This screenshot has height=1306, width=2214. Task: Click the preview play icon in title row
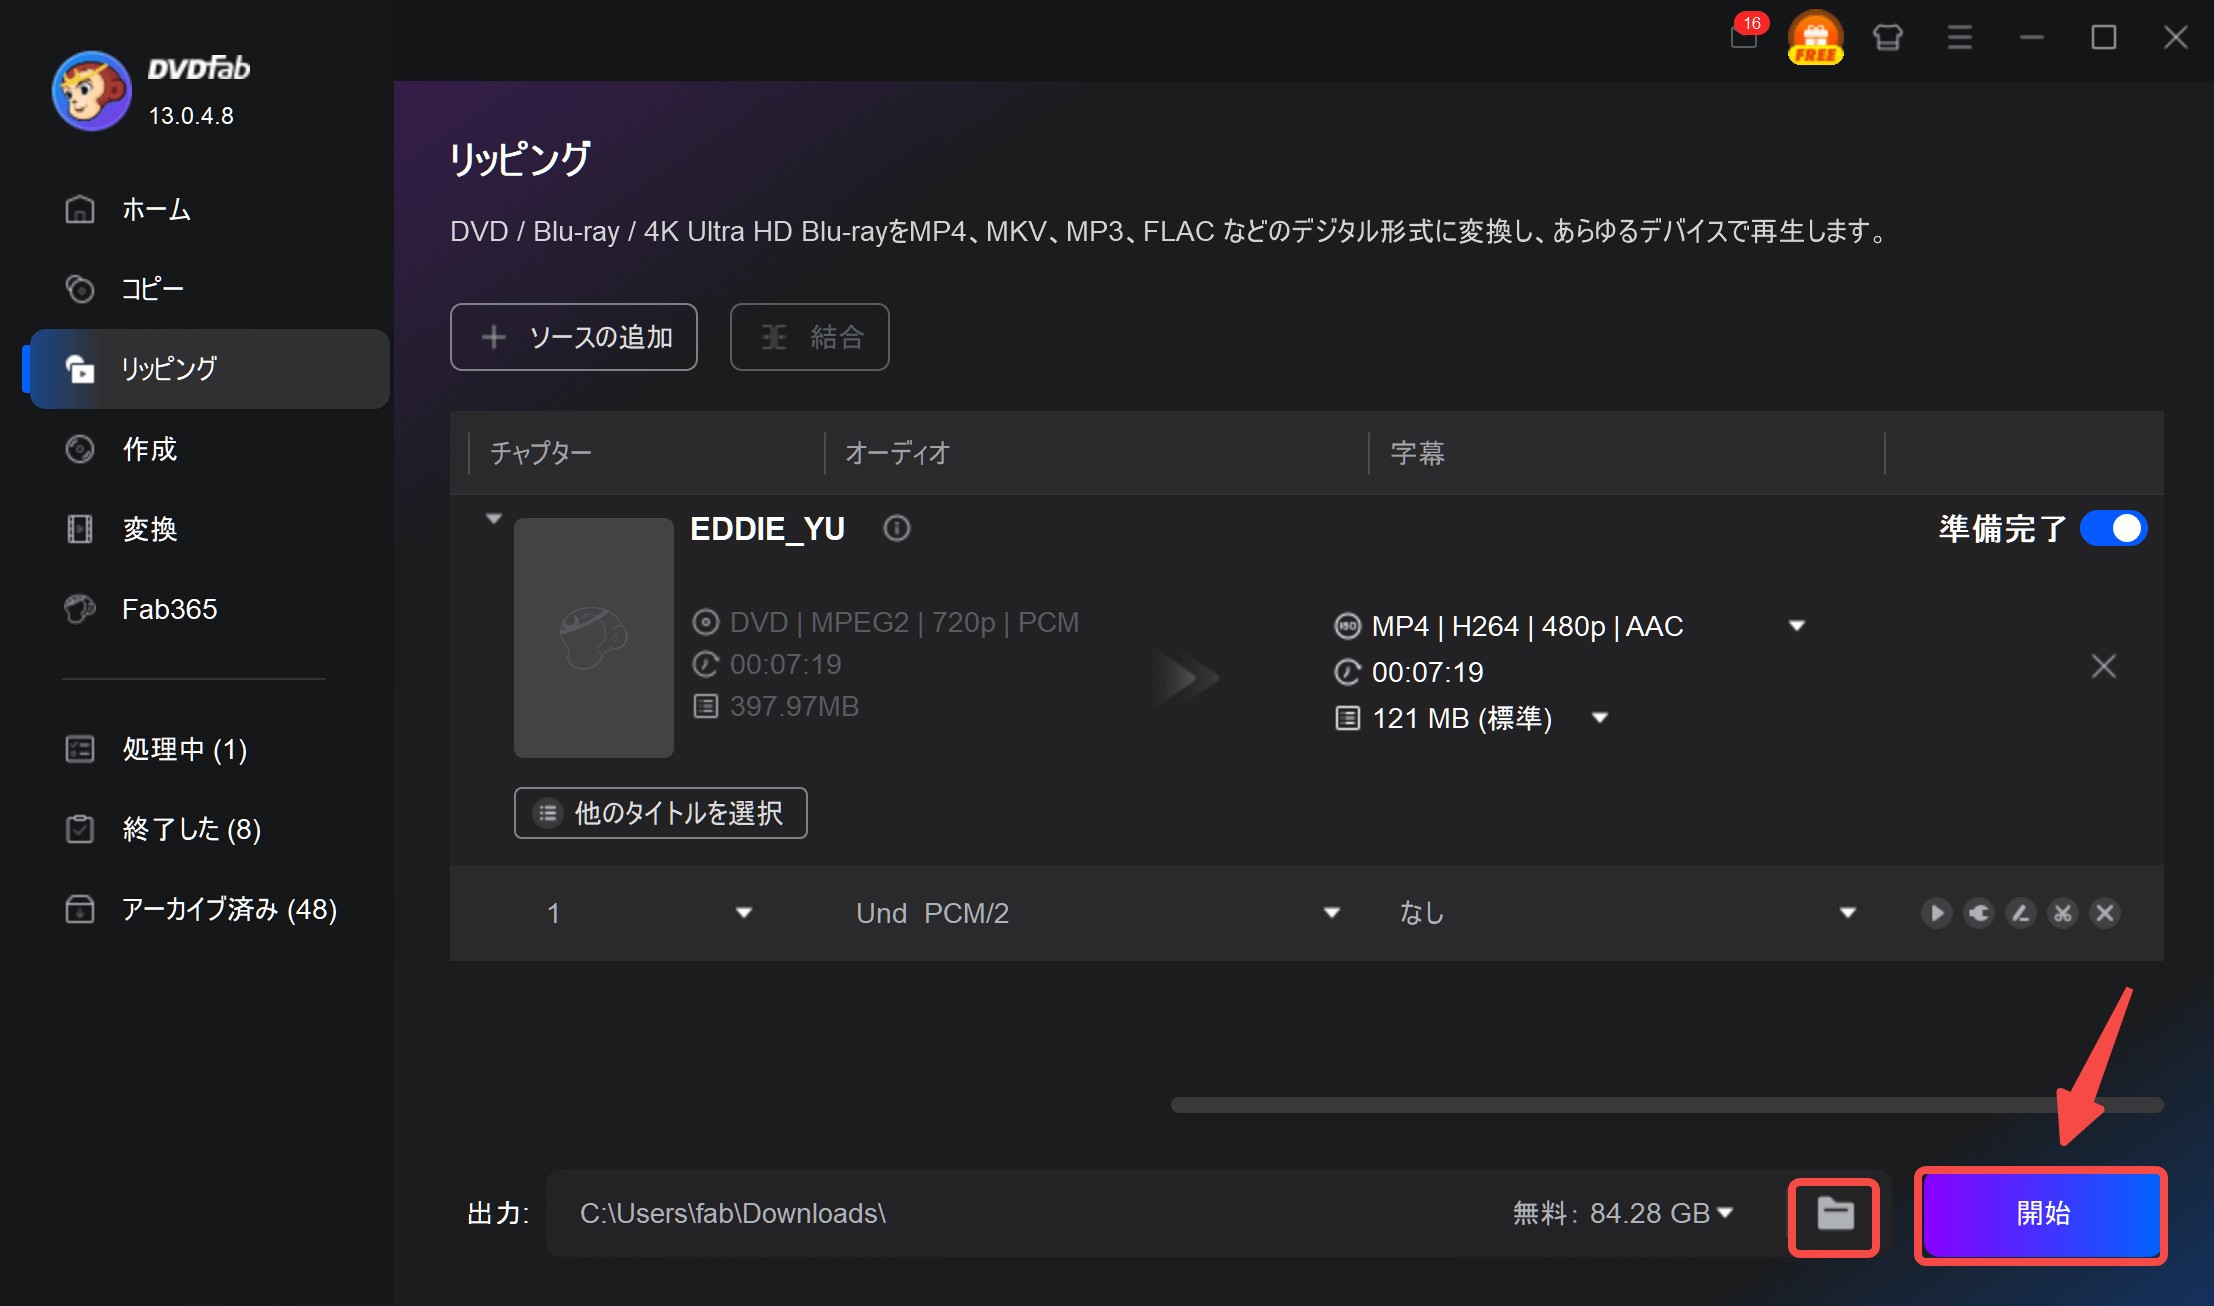point(1936,913)
